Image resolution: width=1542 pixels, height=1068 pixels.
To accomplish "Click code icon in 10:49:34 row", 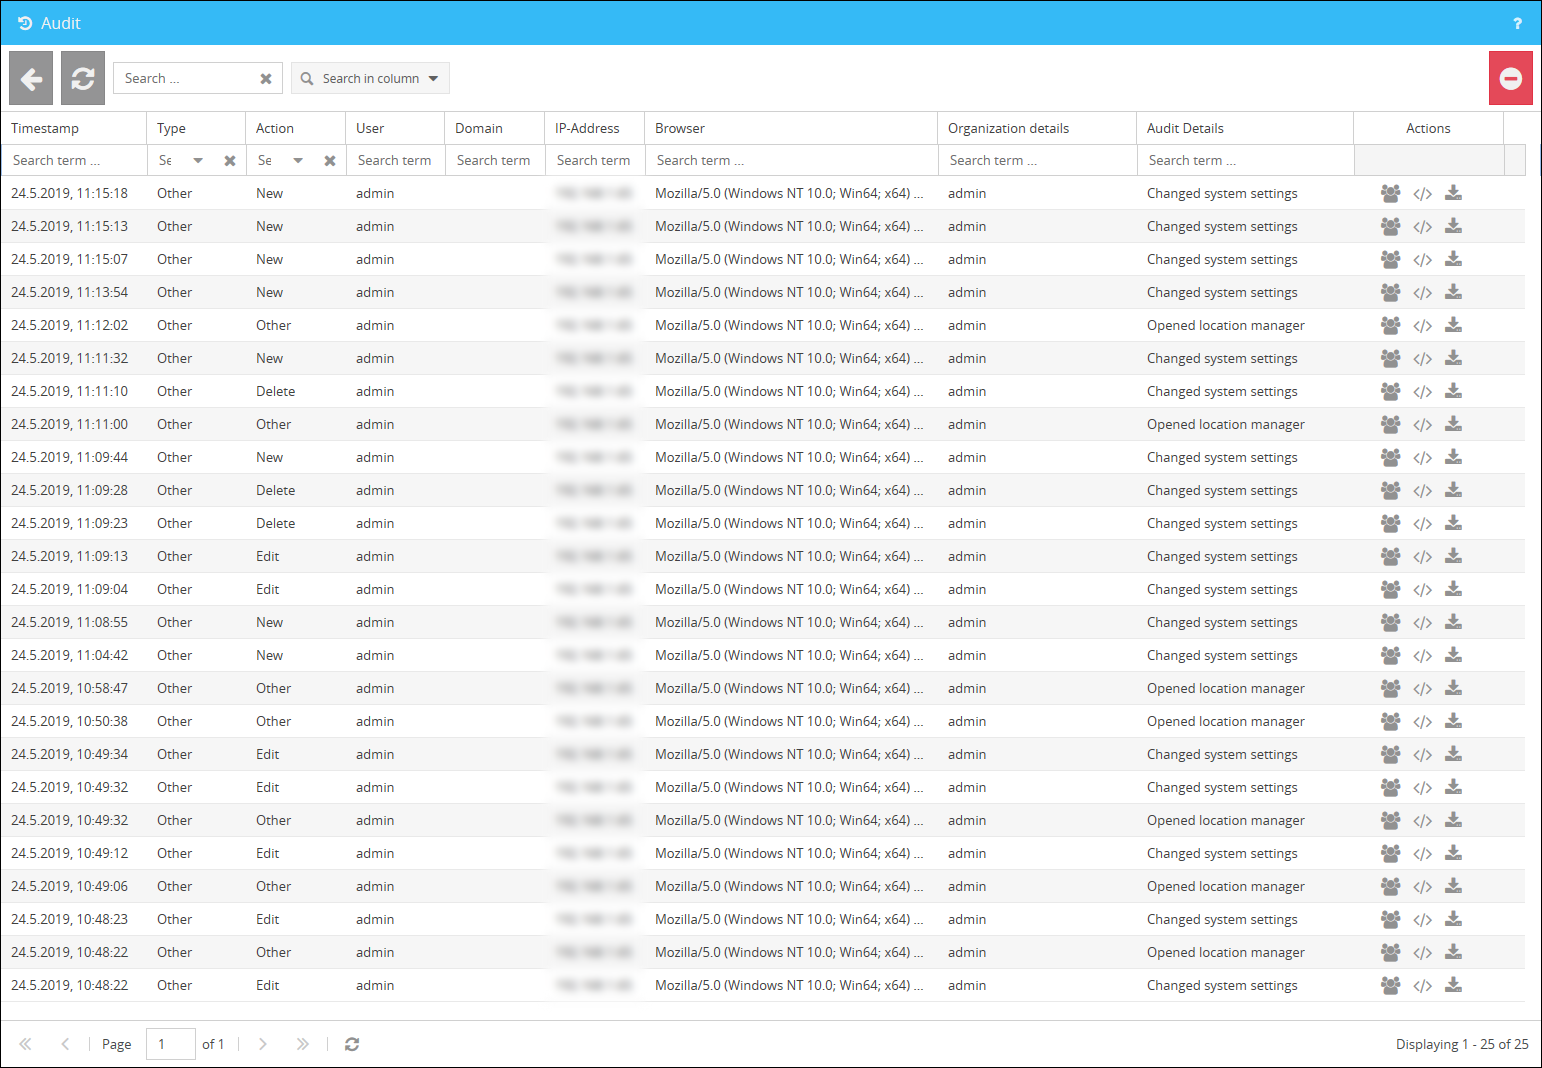I will 1423,755.
